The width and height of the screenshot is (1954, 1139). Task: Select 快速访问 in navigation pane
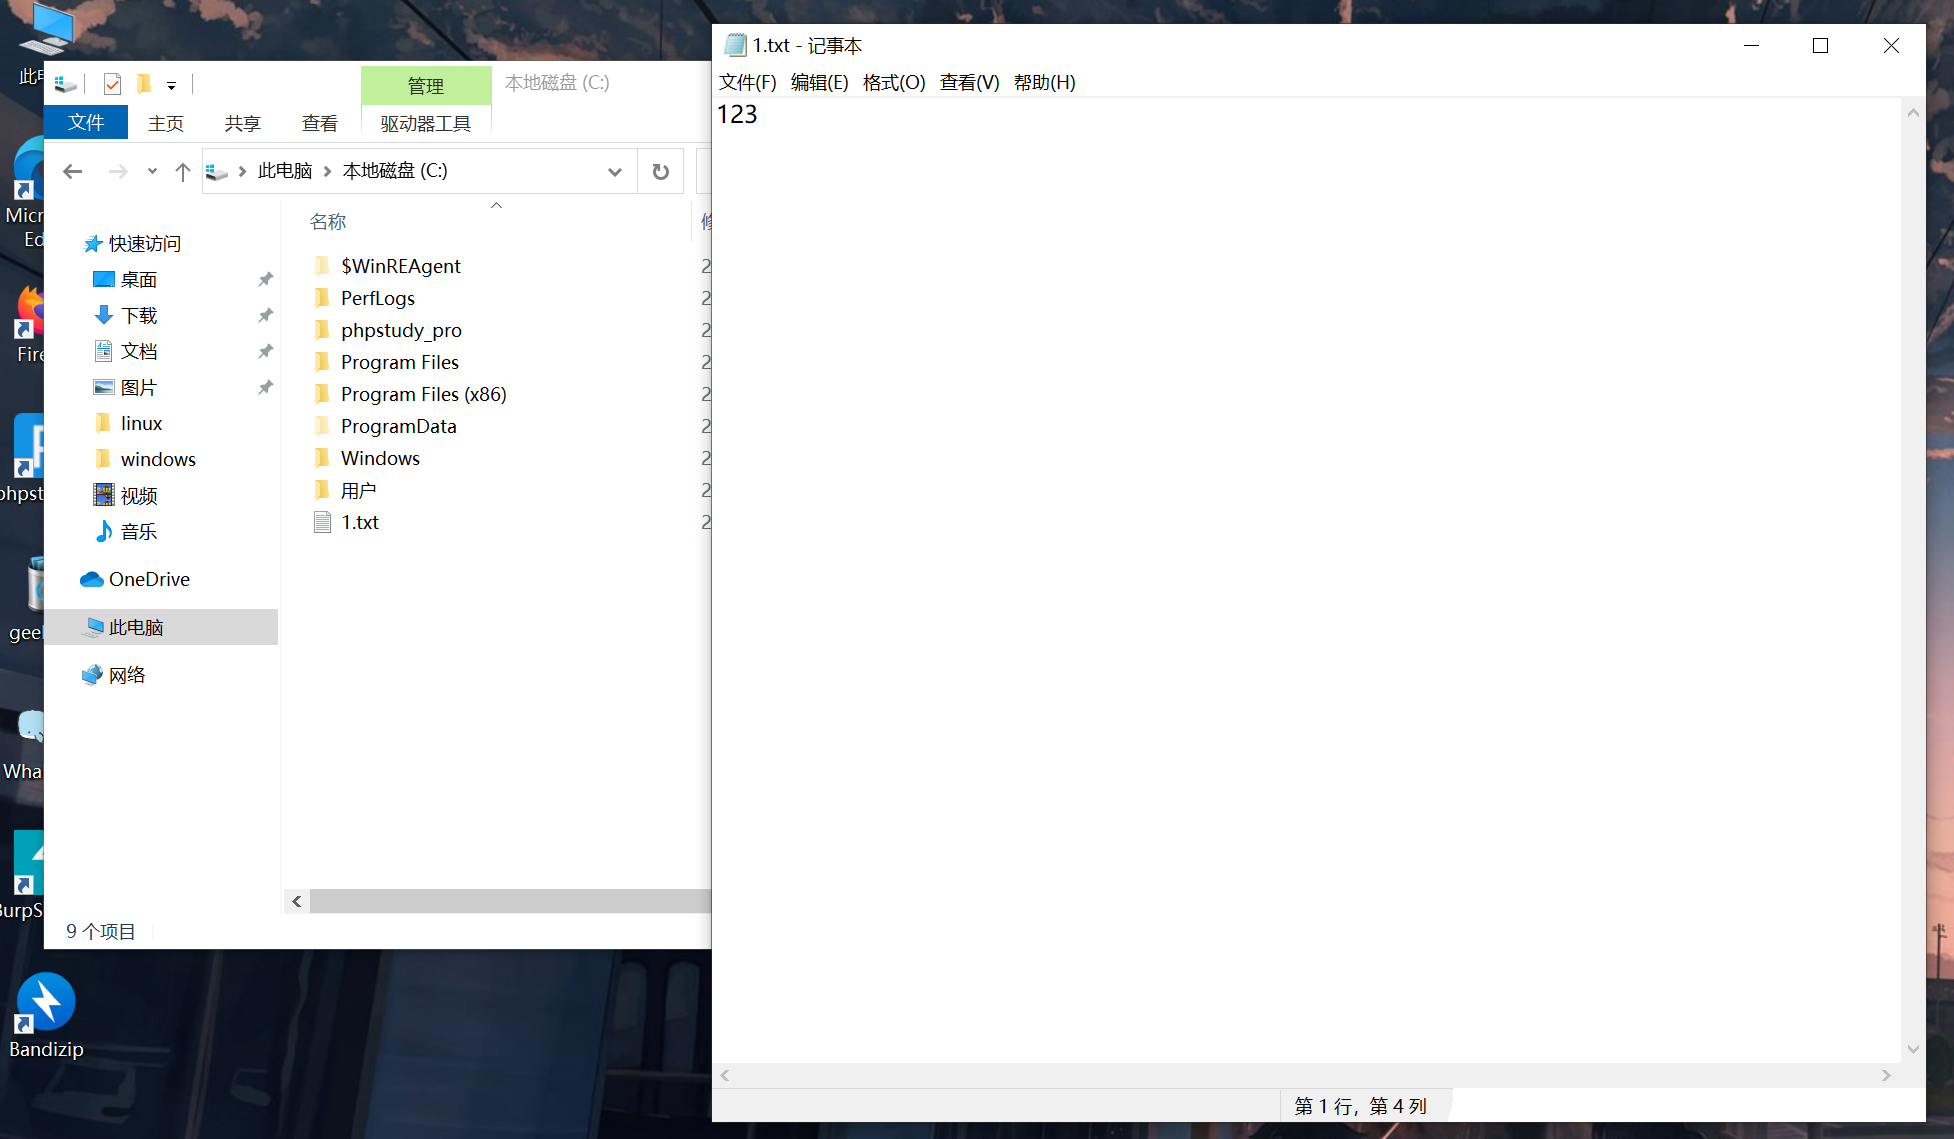point(145,244)
